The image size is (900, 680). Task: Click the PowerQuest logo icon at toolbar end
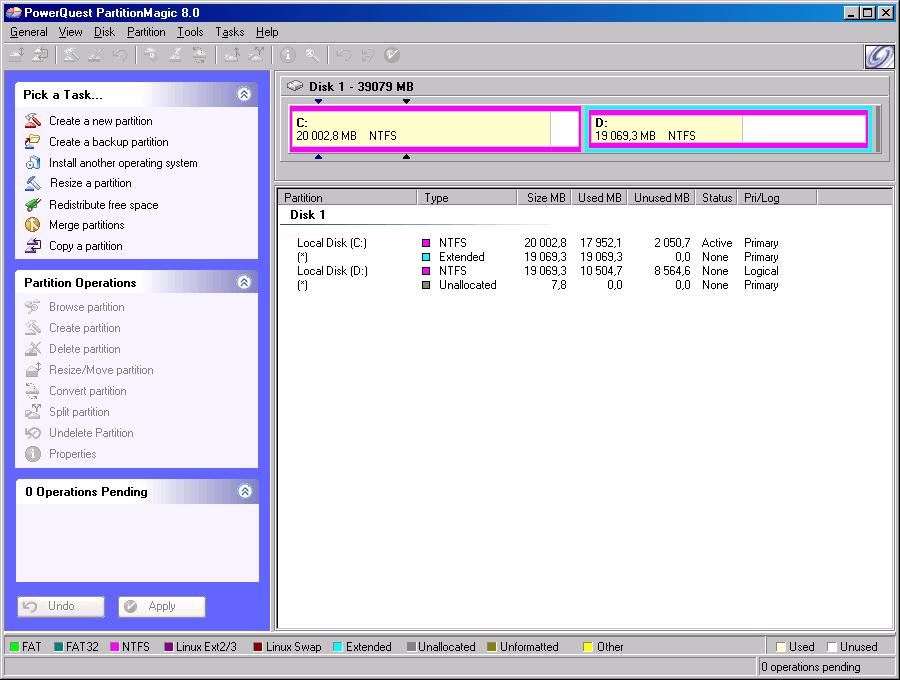pos(879,56)
